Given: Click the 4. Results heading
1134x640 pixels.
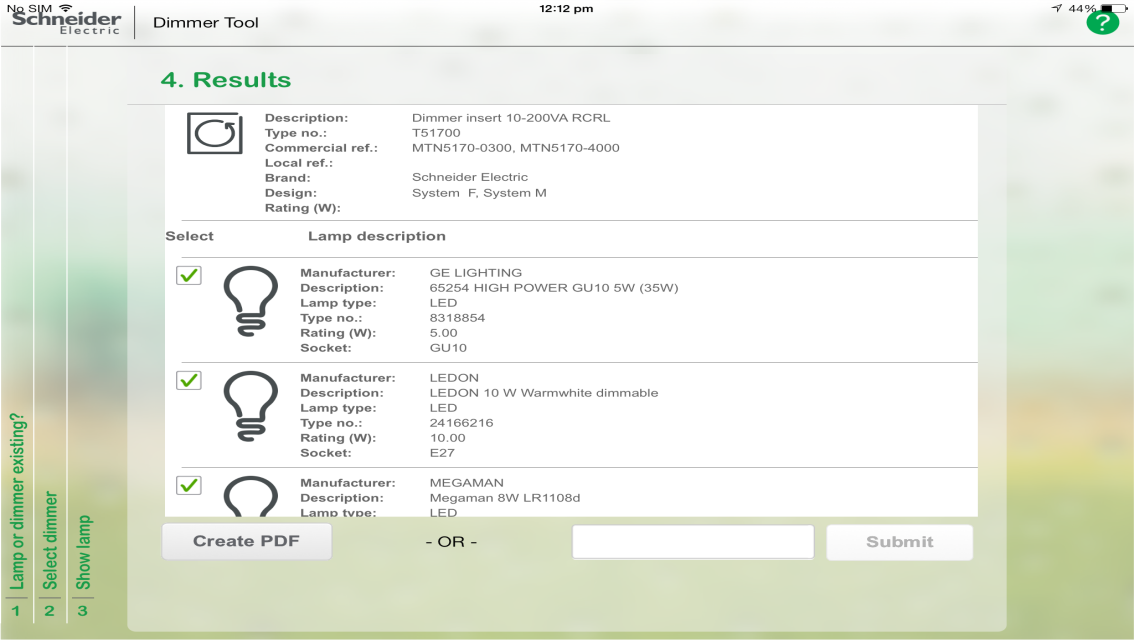Looking at the screenshot, I should click(x=226, y=80).
